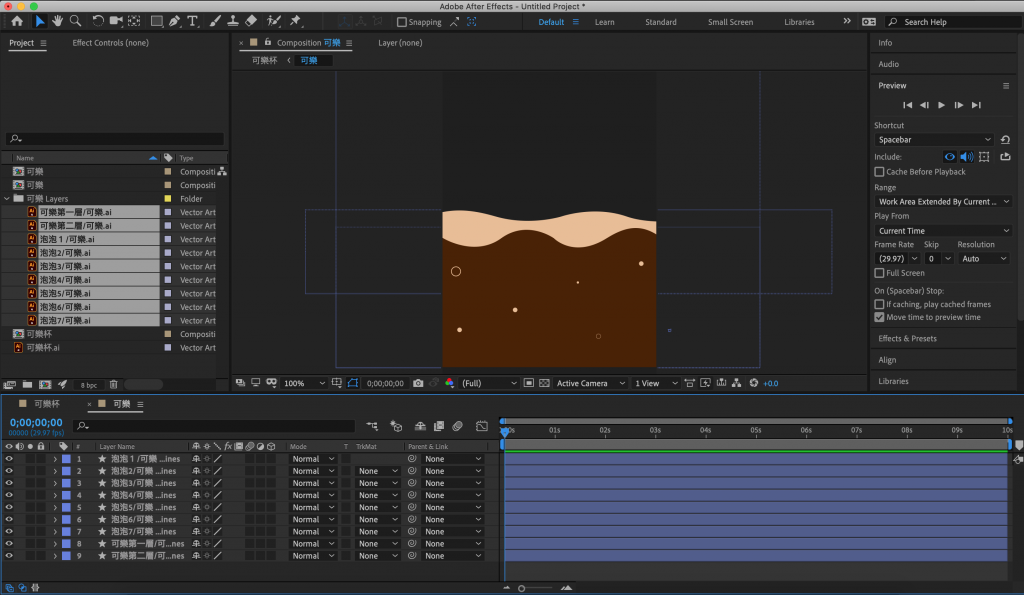The image size is (1024, 595).
Task: Click the Take Snapshot camera icon
Action: 418,383
